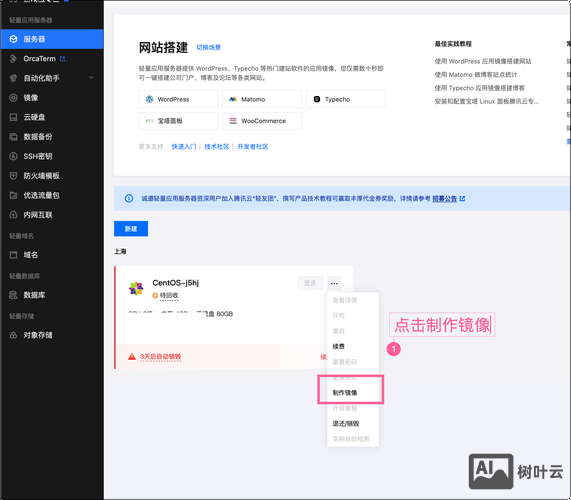Screen dimensions: 571x500
Task: Click external-link icon after 招募公告
Action: 462,198
